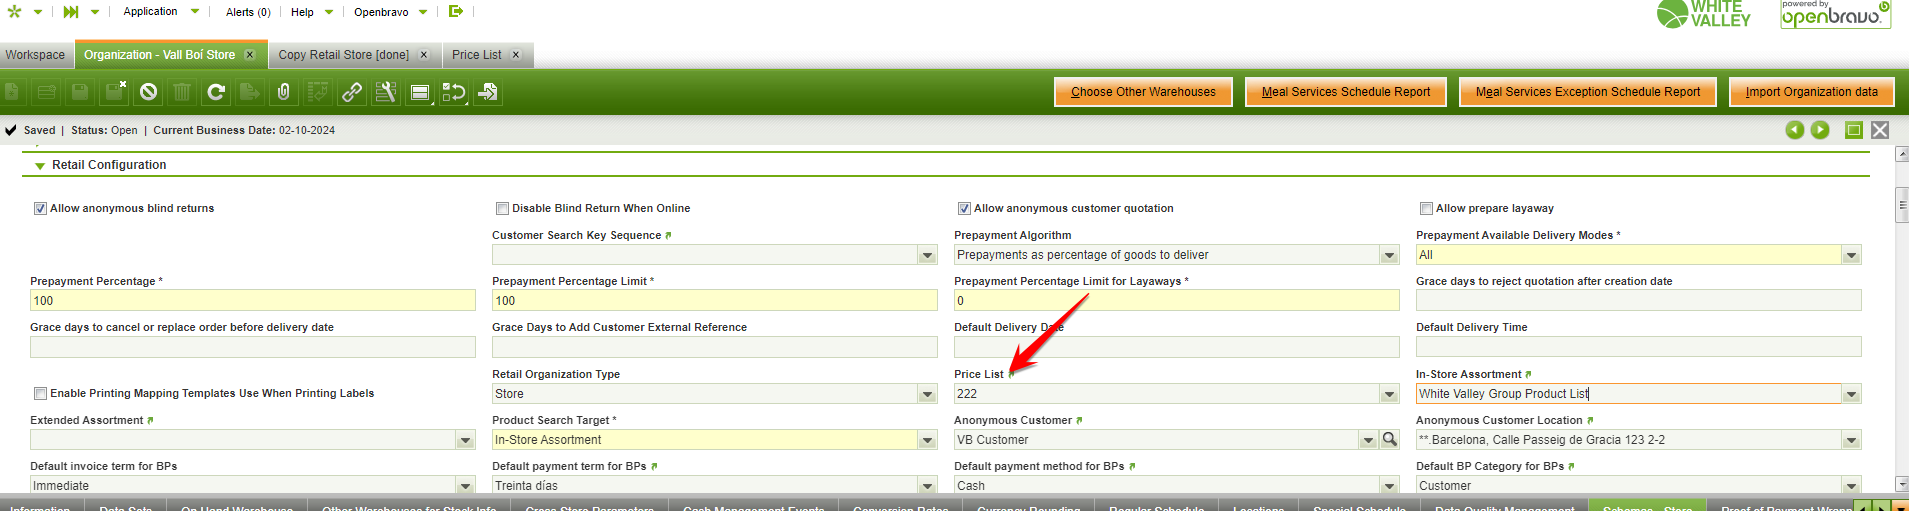Toggle Allow prepare layaway checkbox
Screen dimensions: 1909x511
(1426, 208)
